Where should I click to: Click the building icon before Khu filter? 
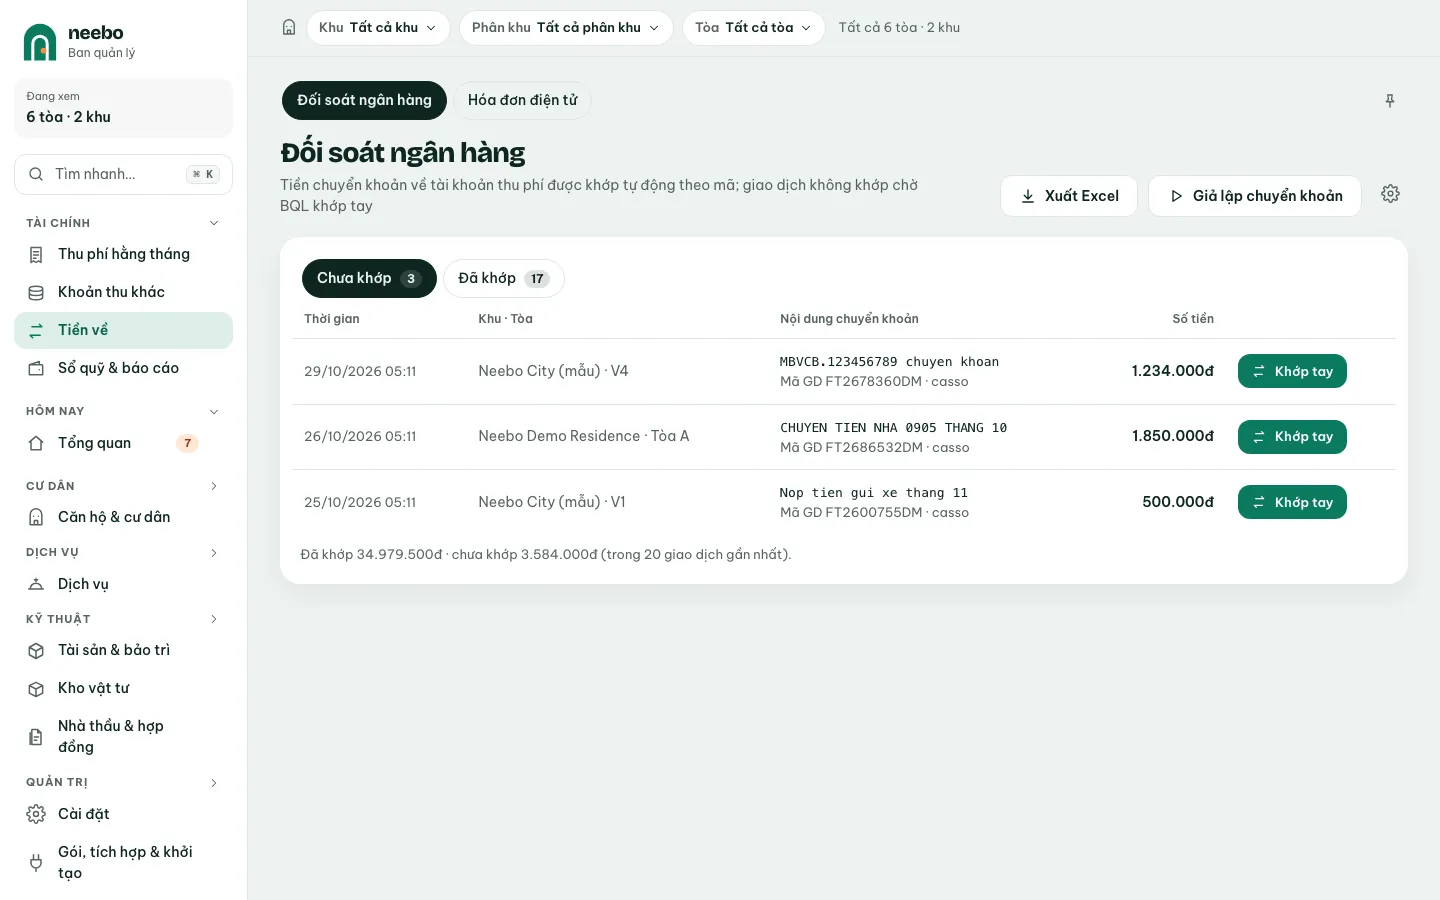point(289,28)
